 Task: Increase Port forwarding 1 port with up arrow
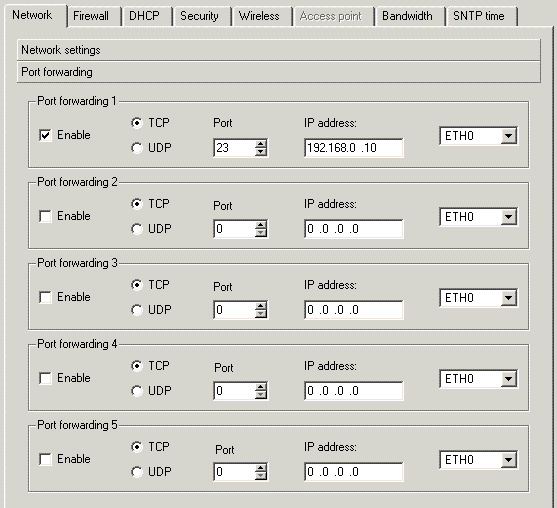click(x=261, y=144)
